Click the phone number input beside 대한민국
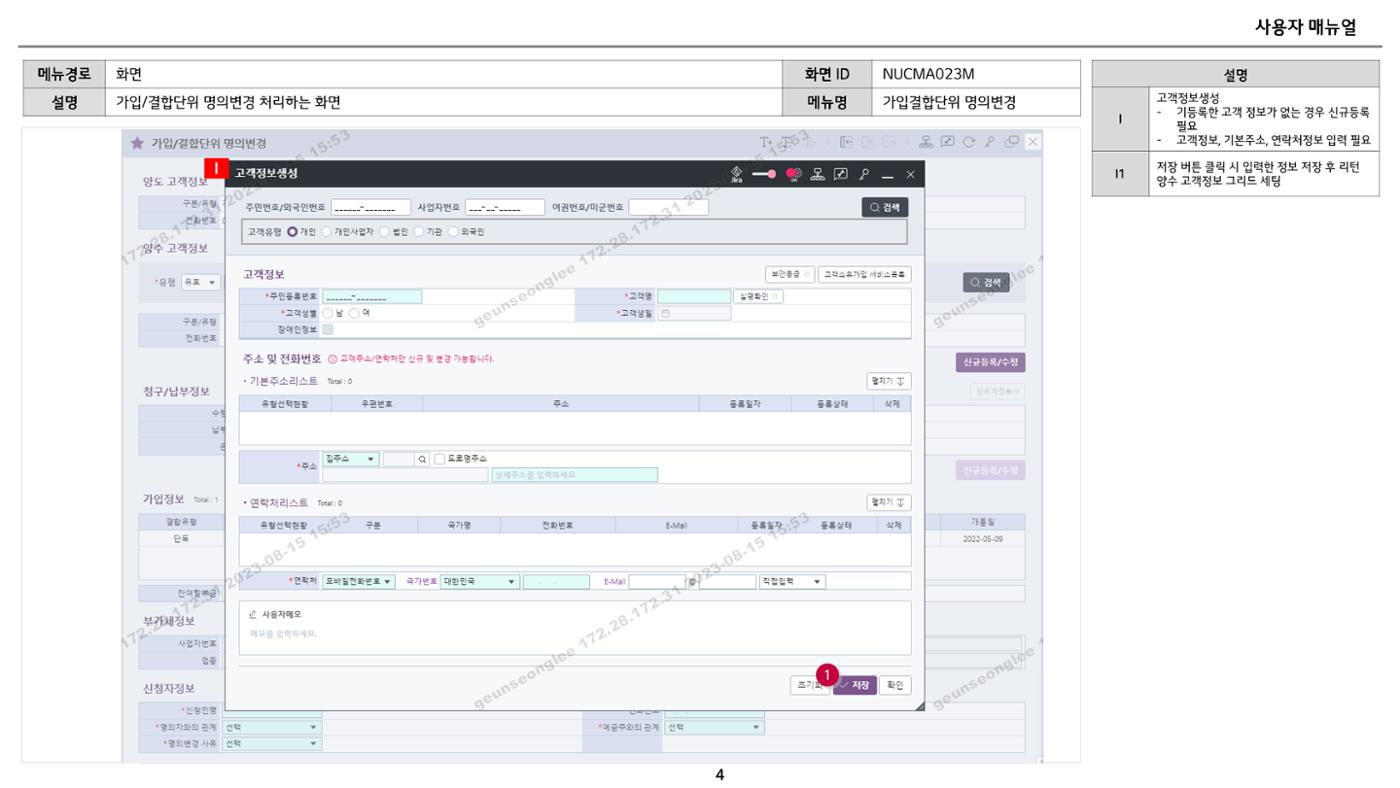 (557, 581)
